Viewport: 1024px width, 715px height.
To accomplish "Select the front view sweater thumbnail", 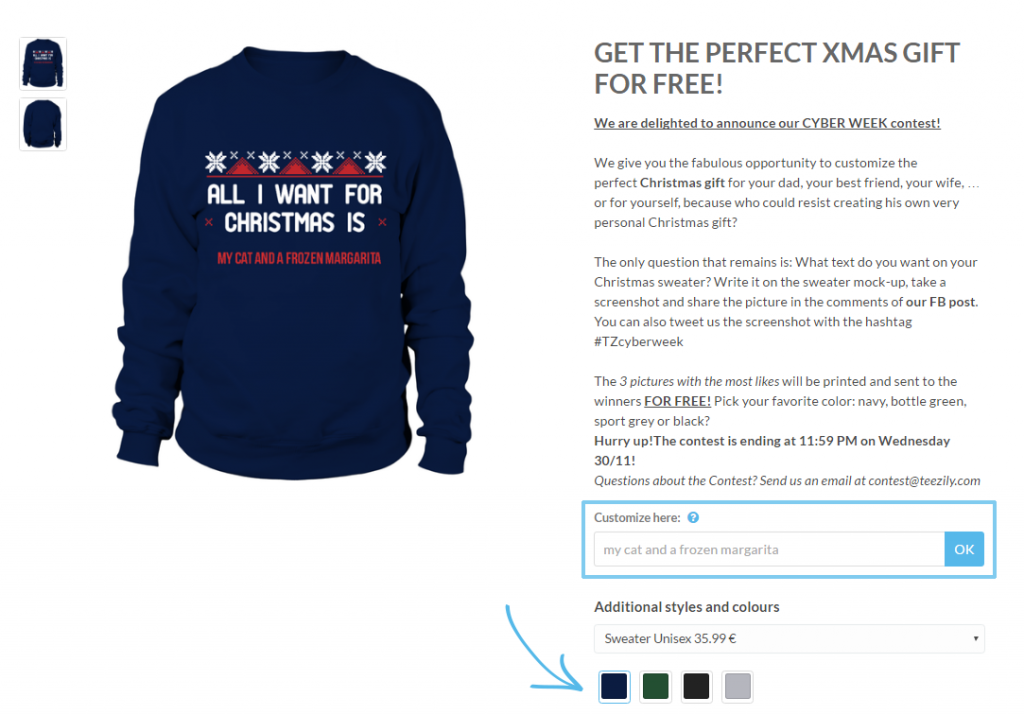I will pyautogui.click(x=43, y=63).
